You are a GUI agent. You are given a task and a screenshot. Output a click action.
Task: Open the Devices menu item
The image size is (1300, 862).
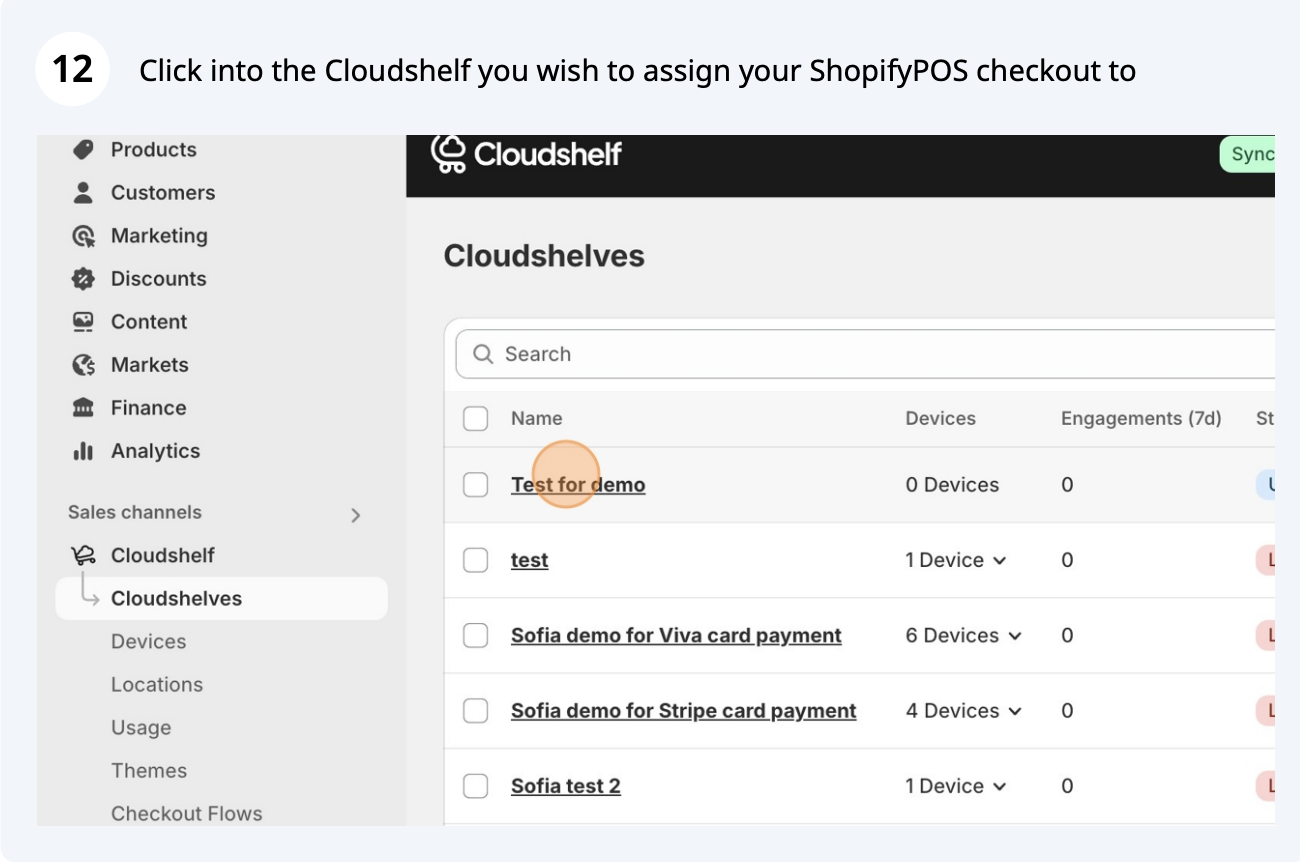148,642
